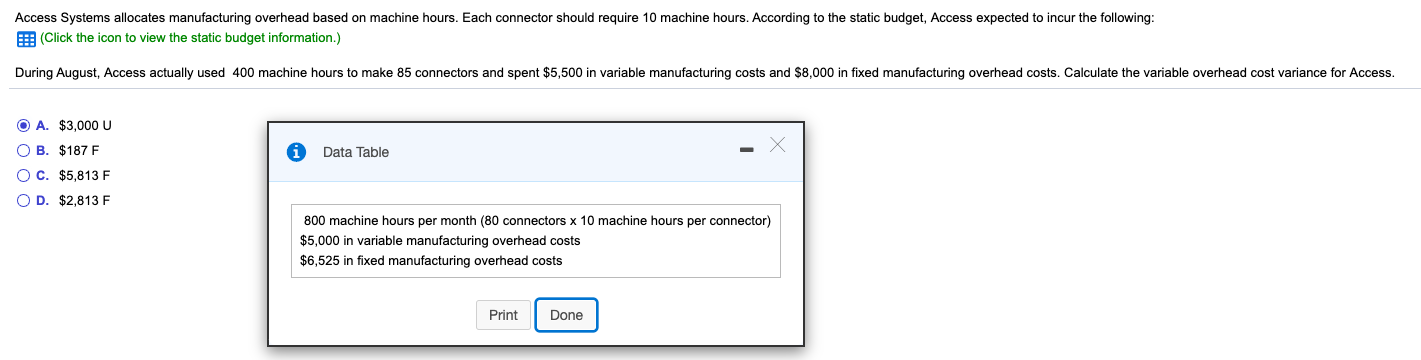Image resolution: width=1421 pixels, height=360 pixels.
Task: Open the 'Click the icon to view' link
Action: click(x=190, y=38)
